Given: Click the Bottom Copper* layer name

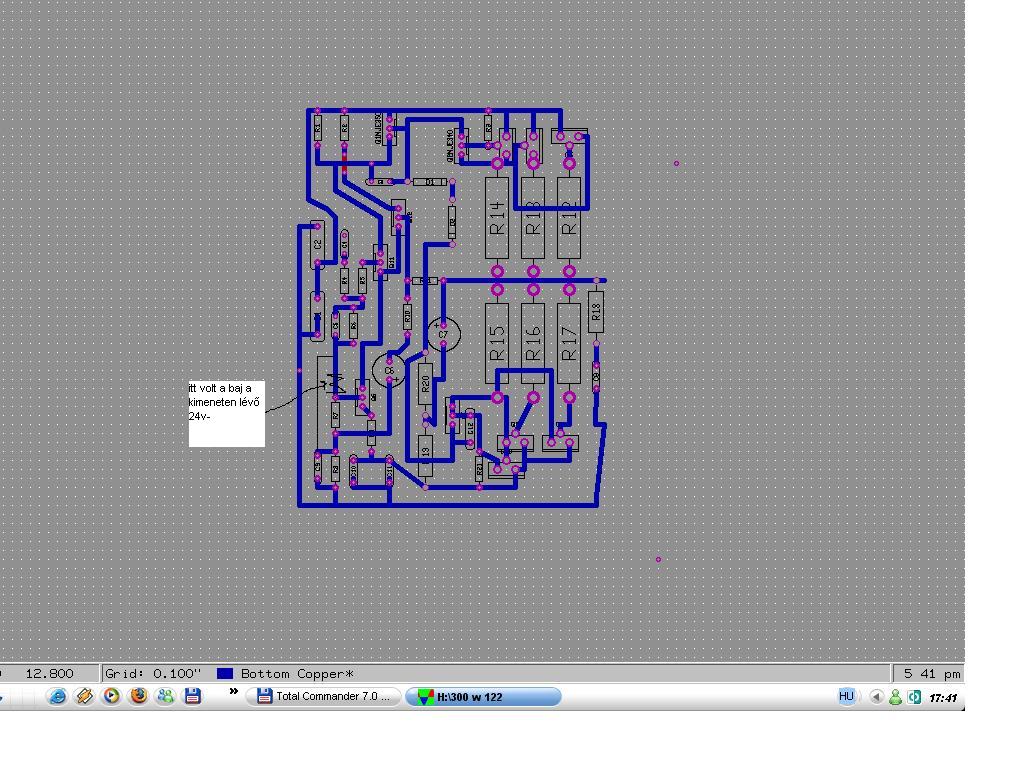Looking at the screenshot, I should 297,673.
